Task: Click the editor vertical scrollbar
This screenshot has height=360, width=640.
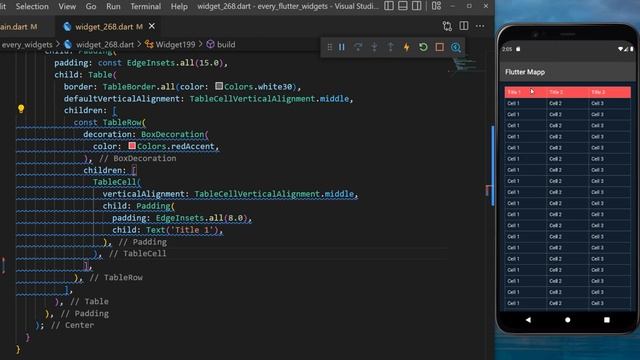Action: coord(493,165)
